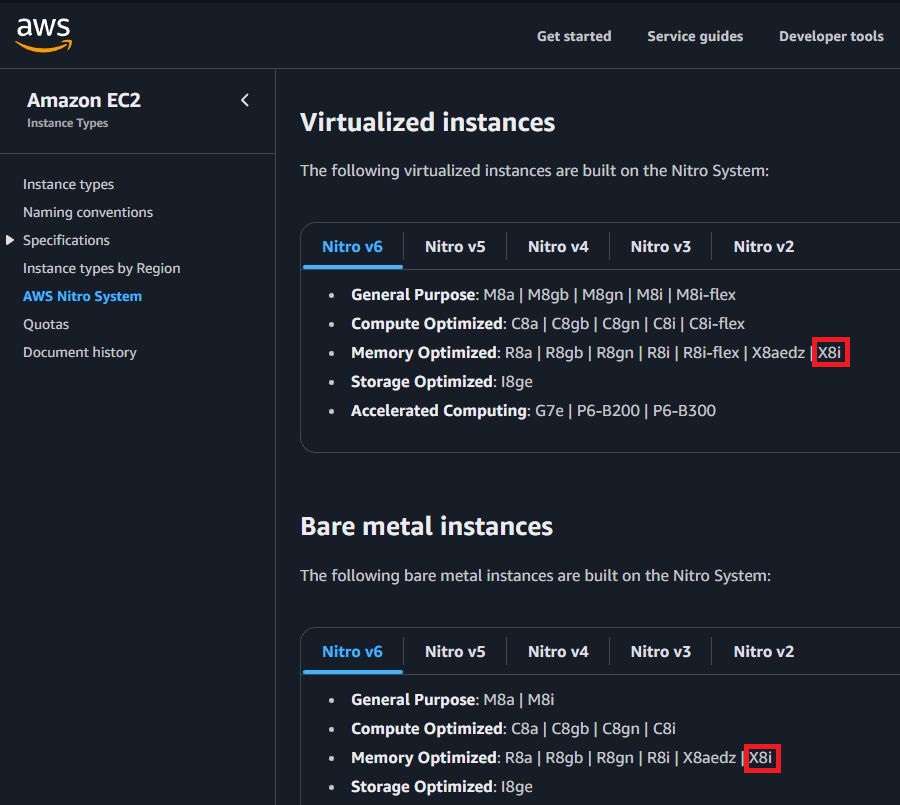
Task: Collapse the Amazon EC2 sidebar panel
Action: (245, 100)
